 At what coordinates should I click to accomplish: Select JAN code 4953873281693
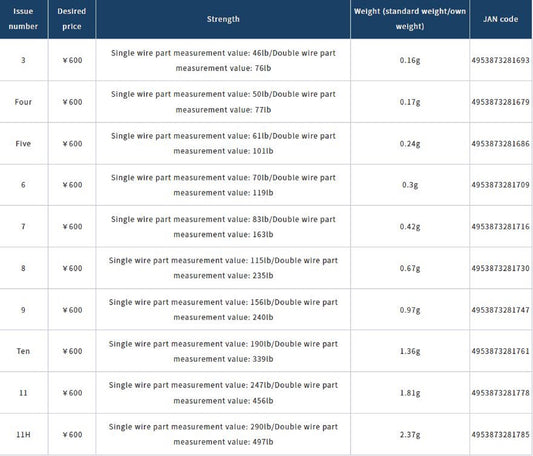(x=500, y=60)
